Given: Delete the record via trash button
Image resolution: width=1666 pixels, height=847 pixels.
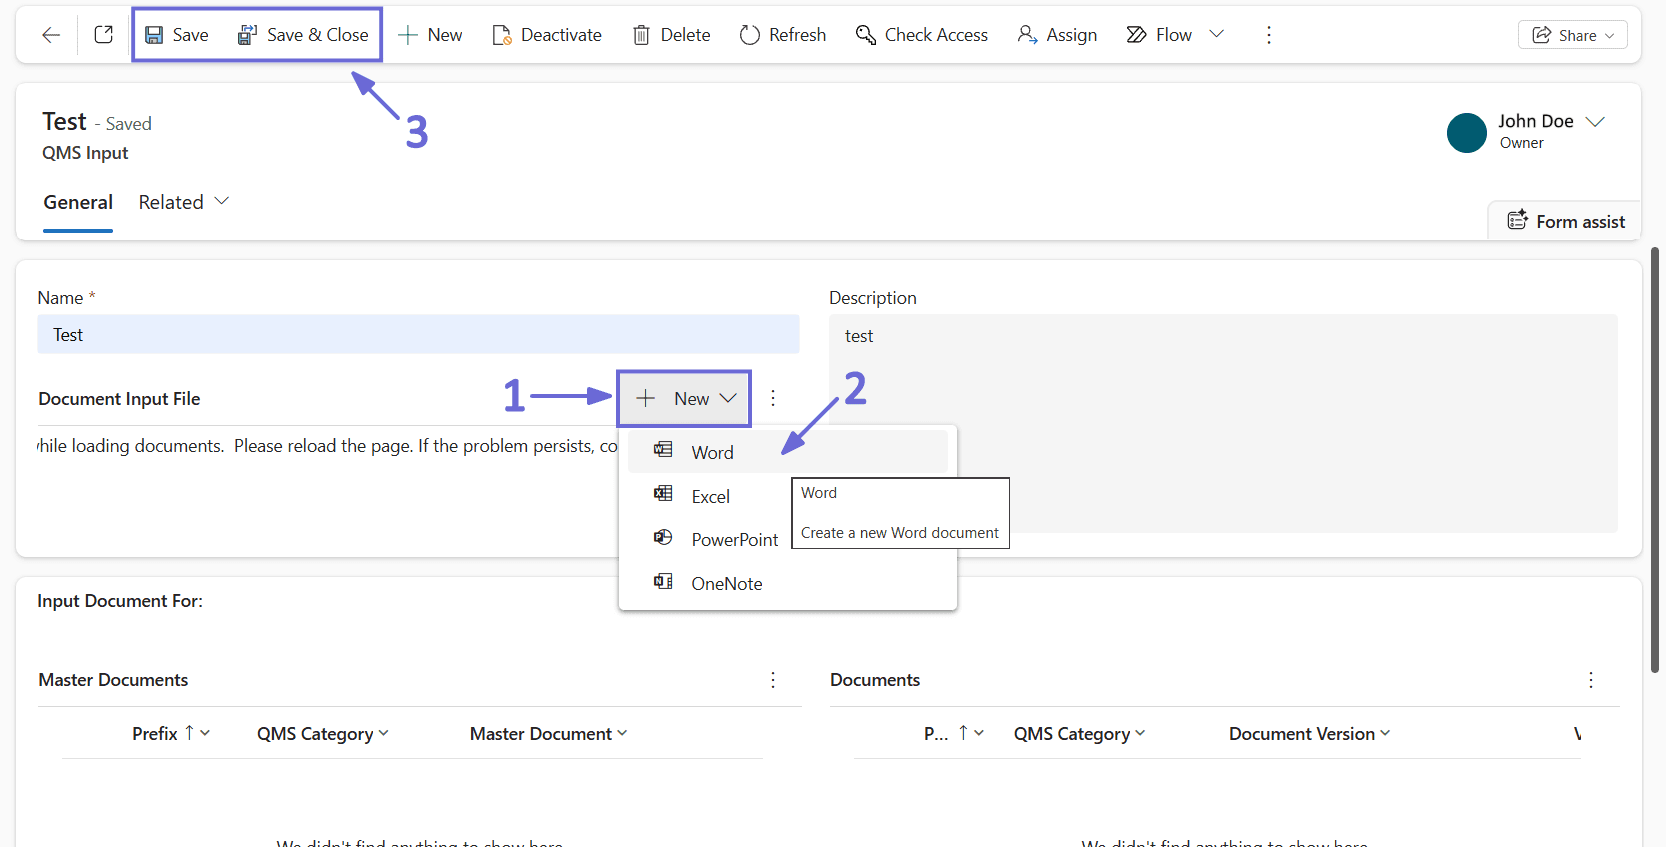Looking at the screenshot, I should coord(671,35).
